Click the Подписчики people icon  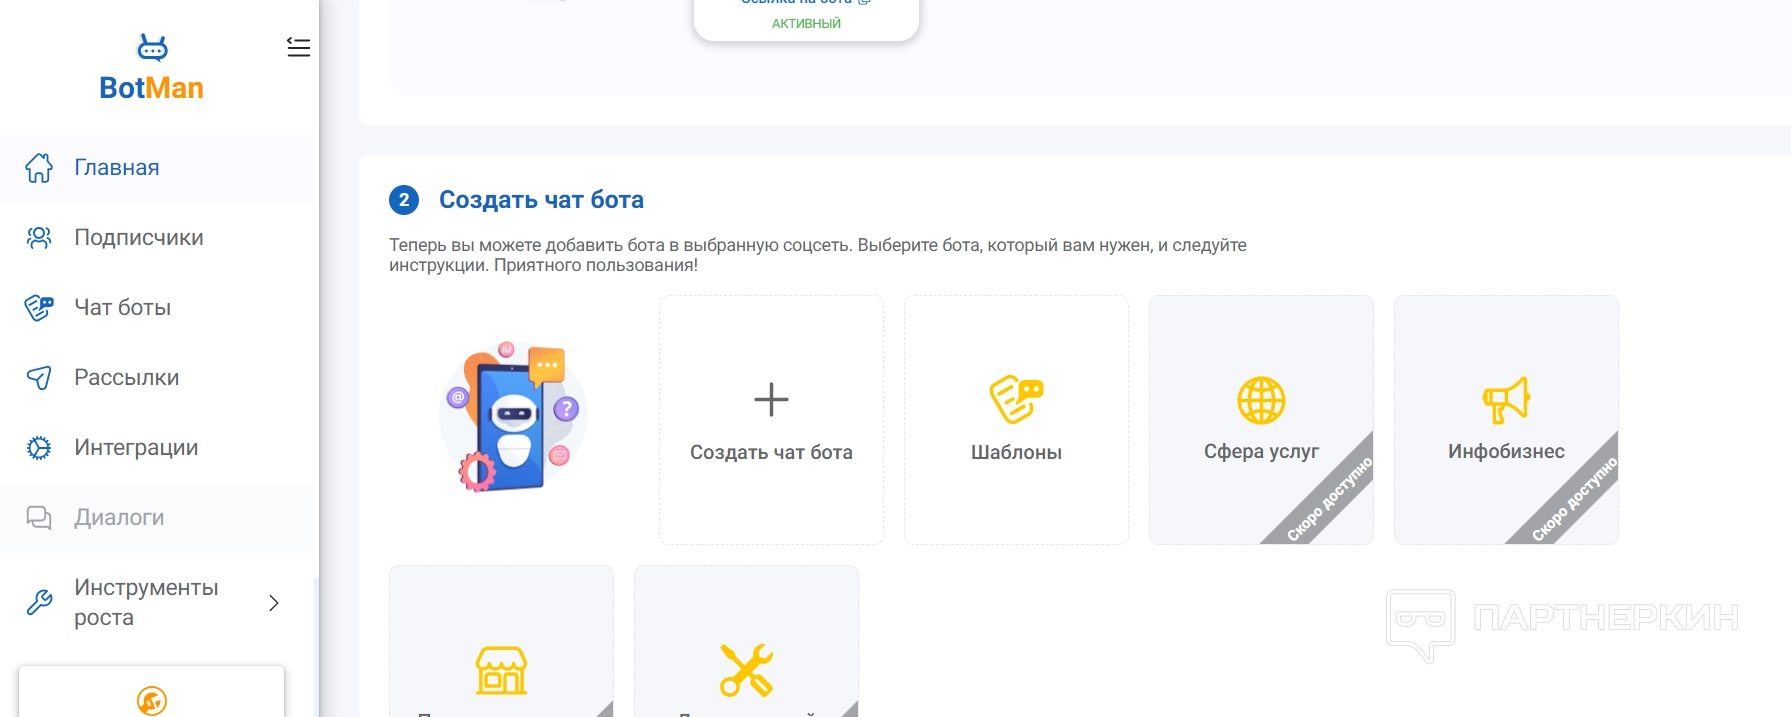39,238
